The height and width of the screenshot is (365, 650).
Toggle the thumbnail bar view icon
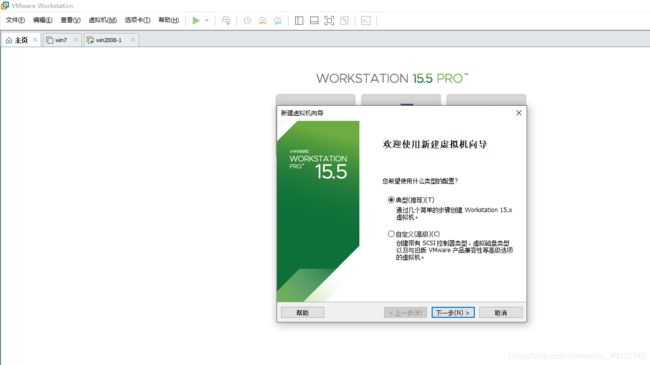[314, 20]
